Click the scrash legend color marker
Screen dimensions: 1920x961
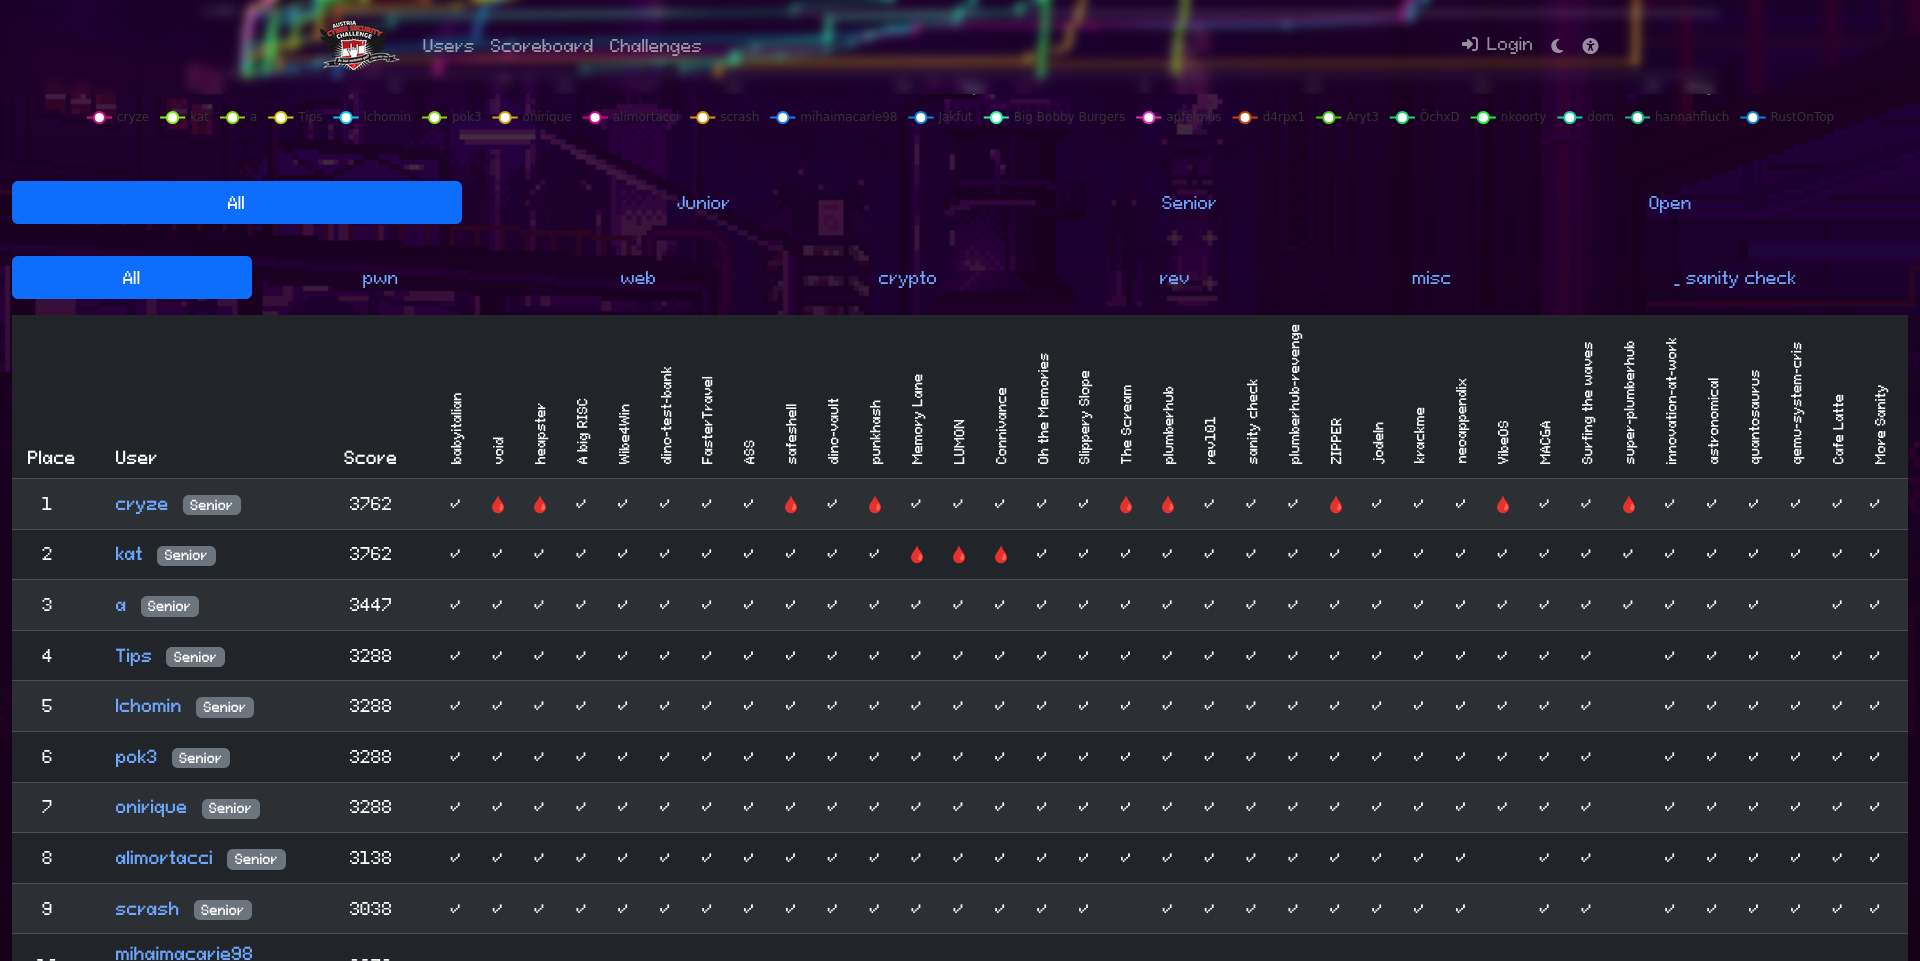(703, 117)
